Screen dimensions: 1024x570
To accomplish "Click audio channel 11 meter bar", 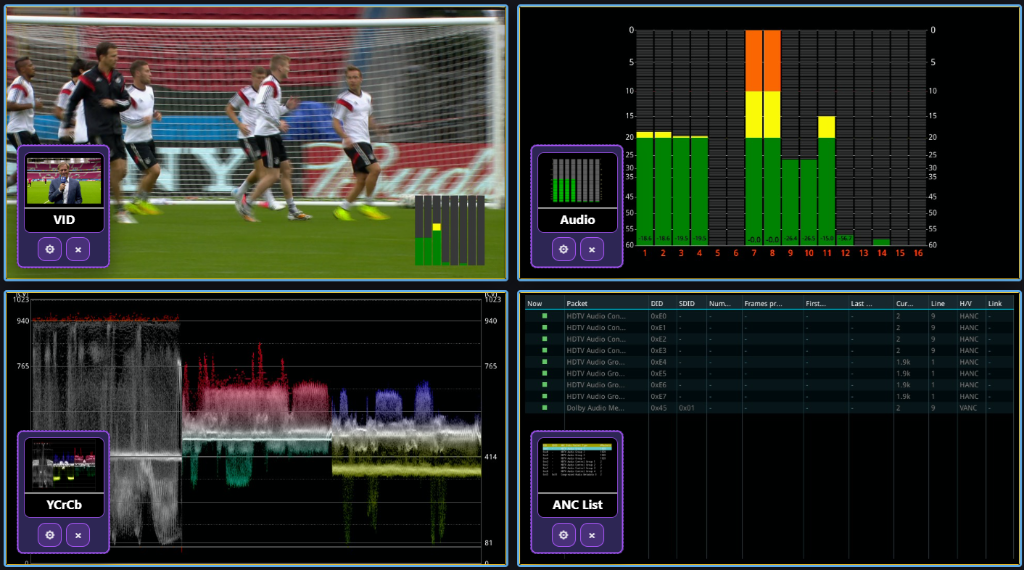I will 827,180.
